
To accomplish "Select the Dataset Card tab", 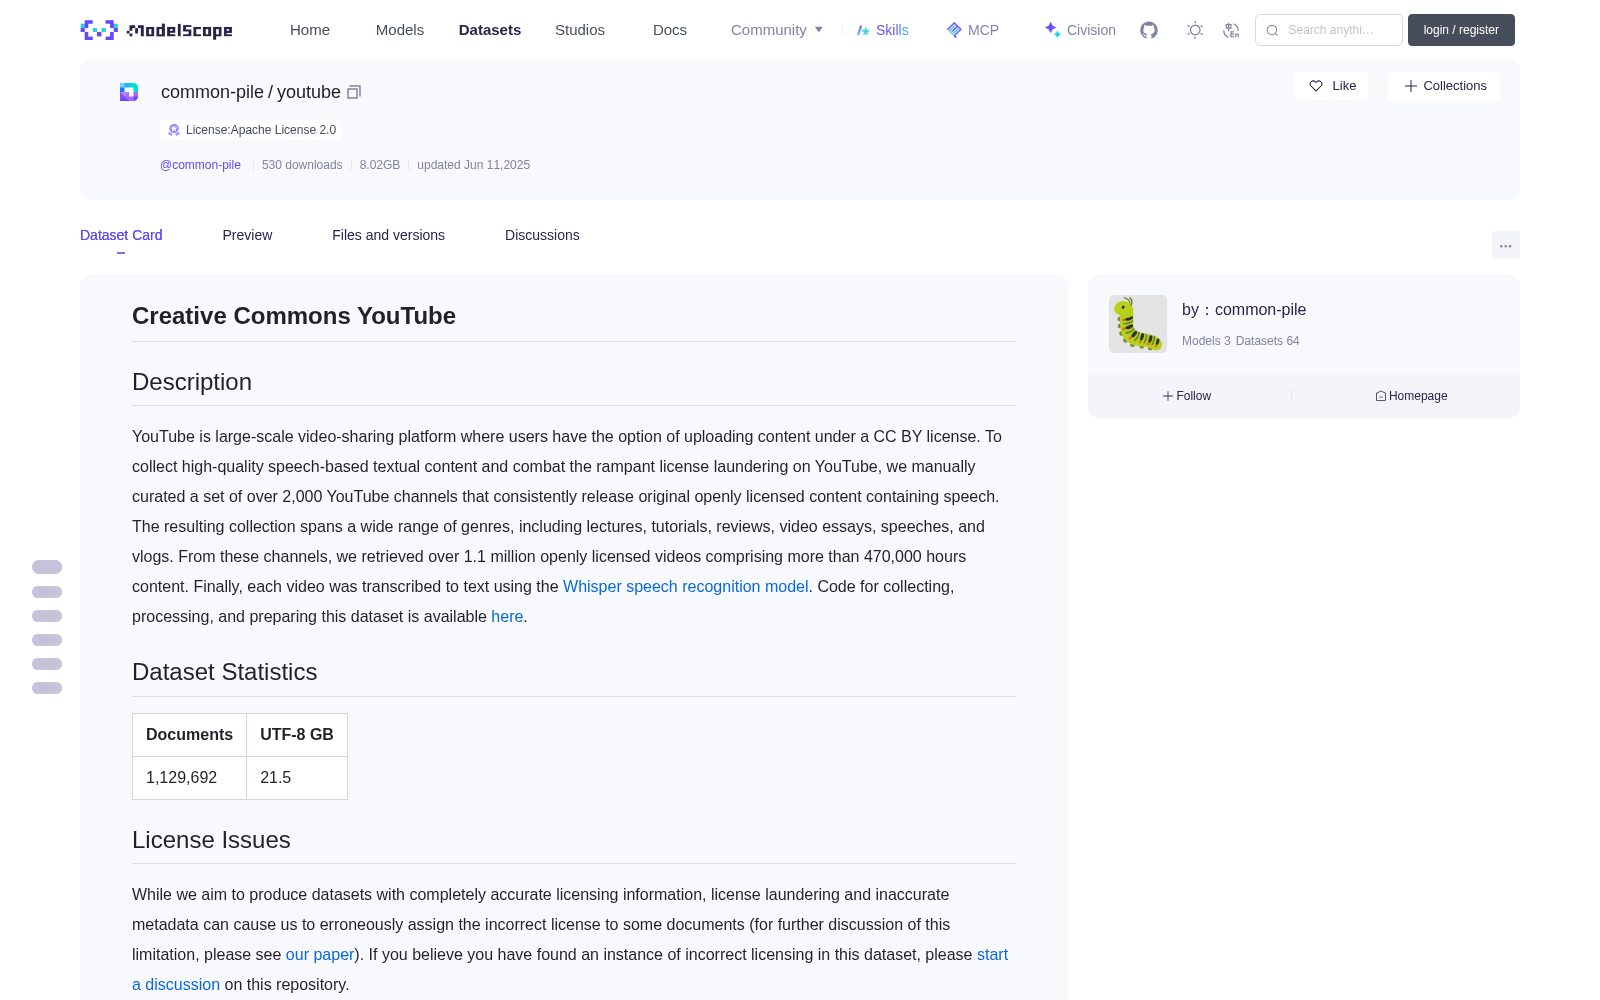I will (x=121, y=235).
